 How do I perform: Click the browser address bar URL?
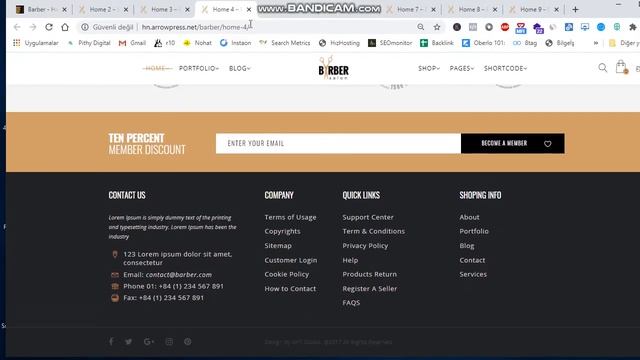(195, 27)
